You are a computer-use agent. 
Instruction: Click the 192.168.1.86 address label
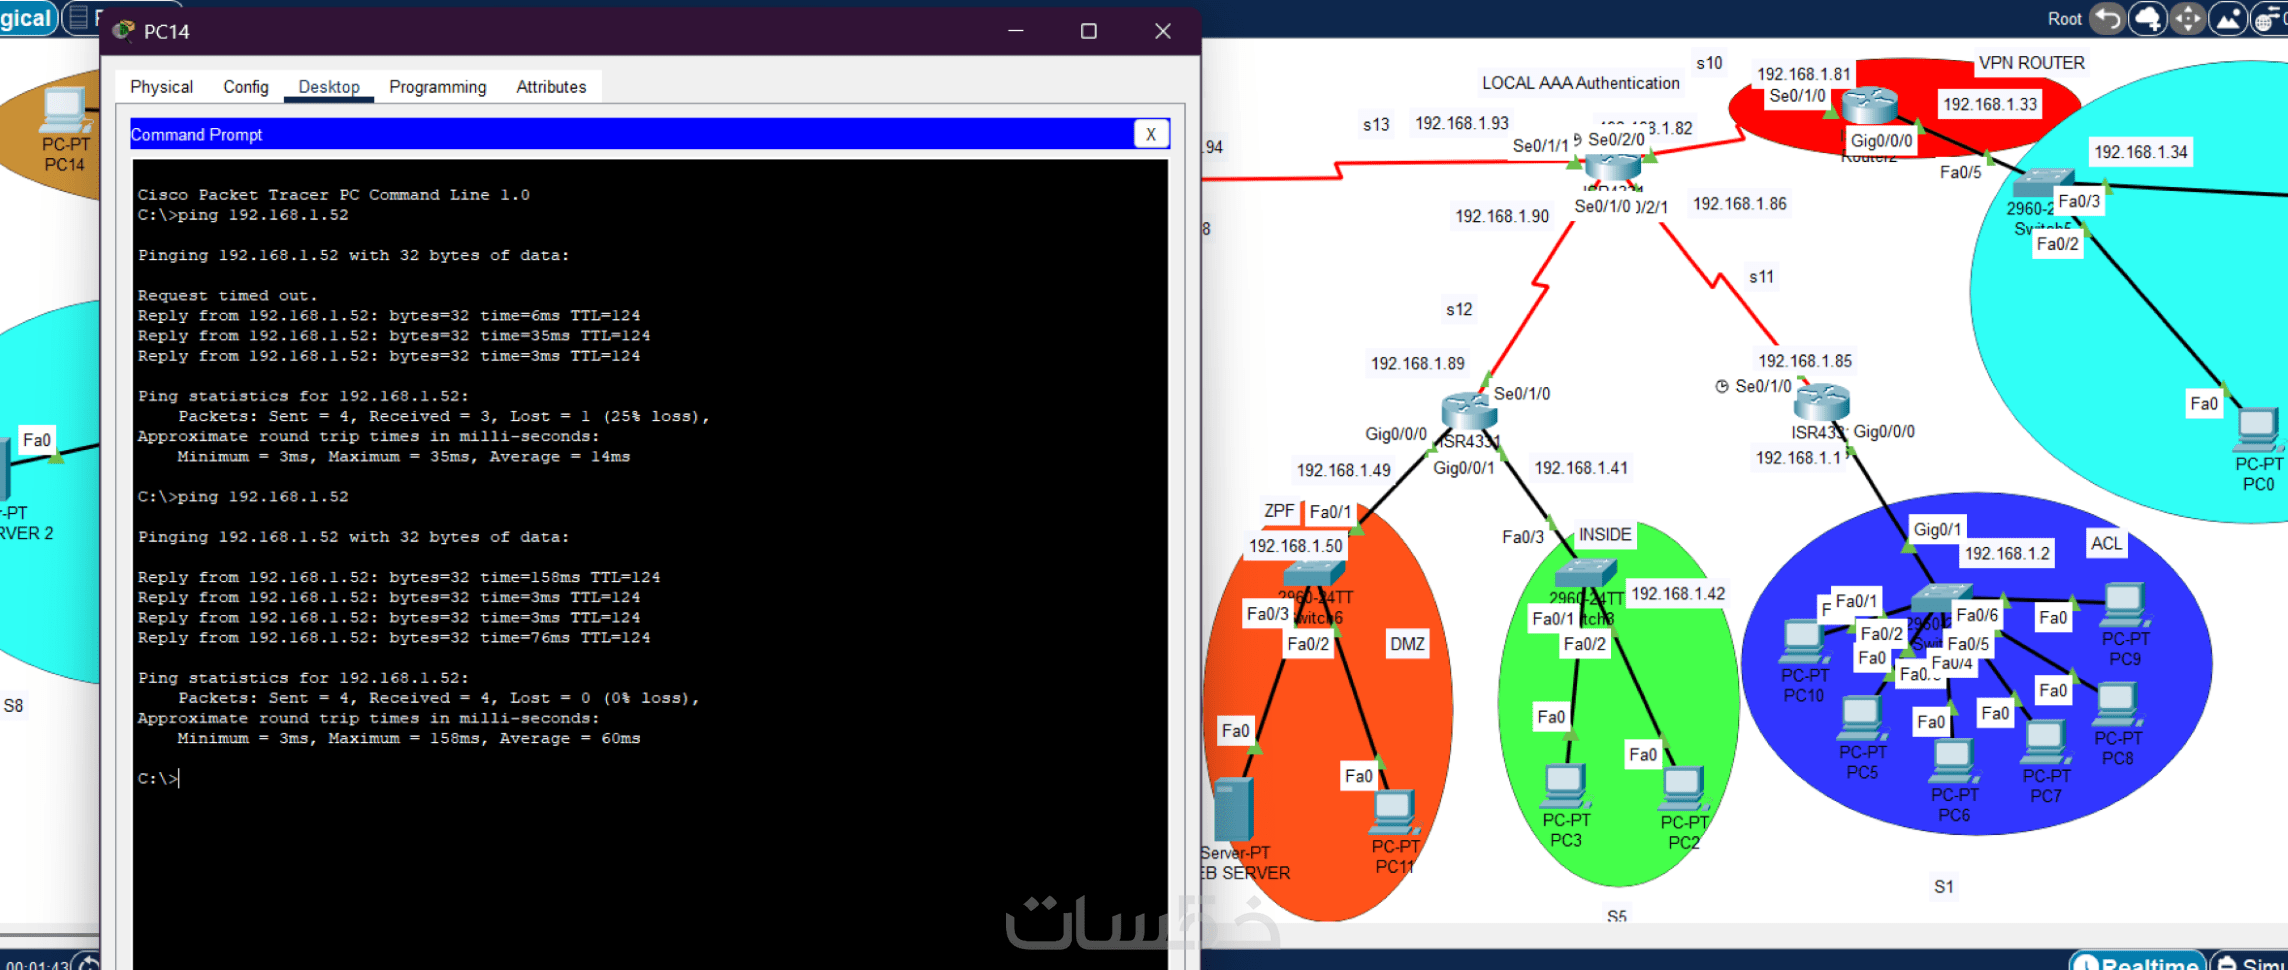[x=1739, y=204]
